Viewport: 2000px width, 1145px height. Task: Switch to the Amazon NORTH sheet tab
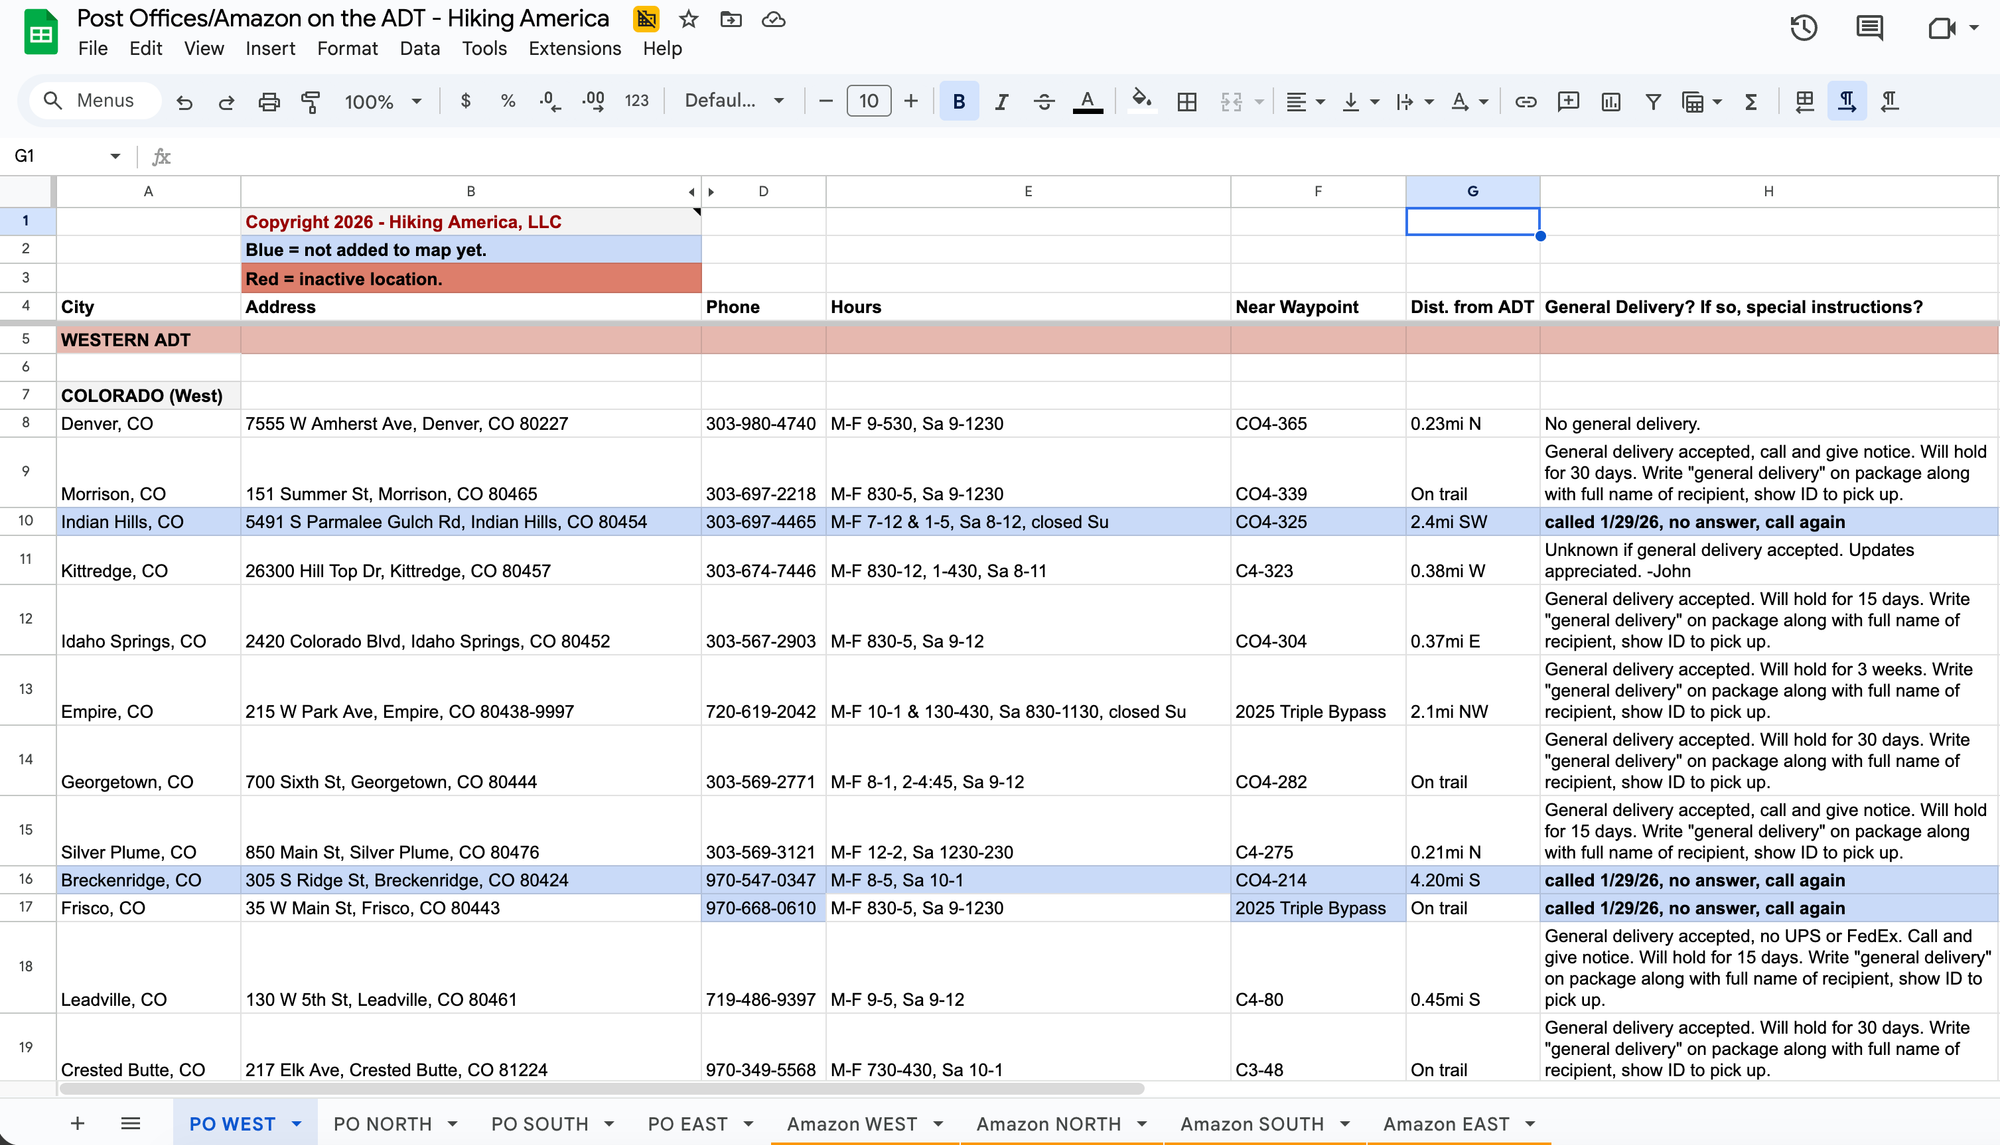pos(1048,1124)
